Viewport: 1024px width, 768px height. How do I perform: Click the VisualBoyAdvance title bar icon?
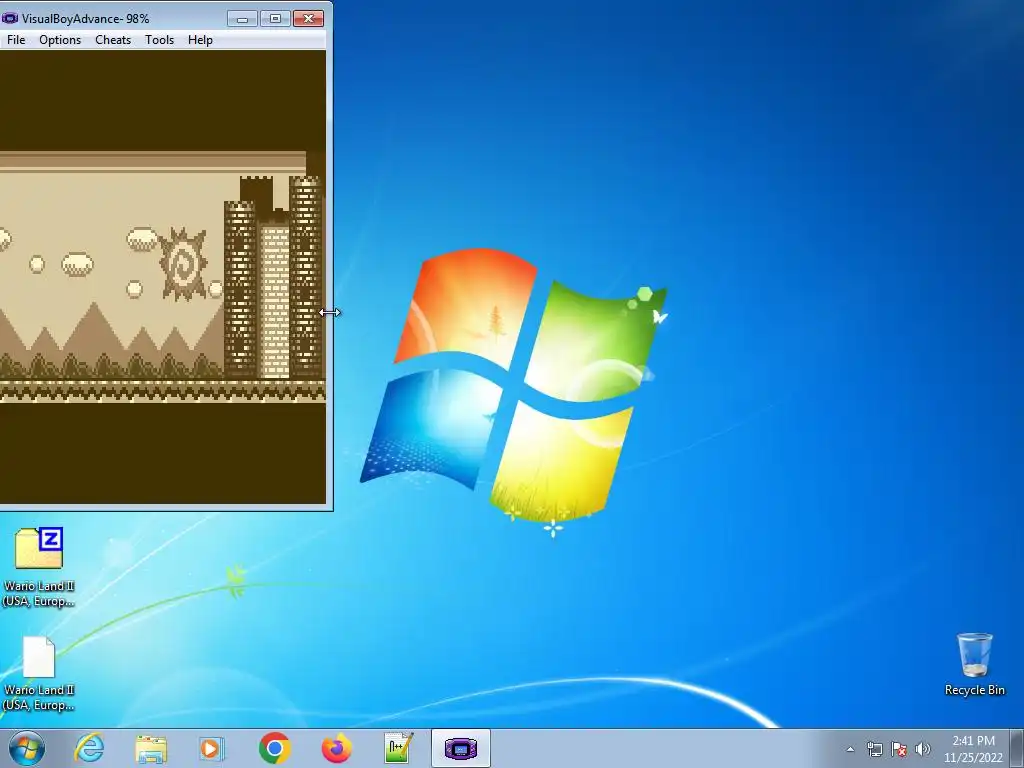pos(10,18)
